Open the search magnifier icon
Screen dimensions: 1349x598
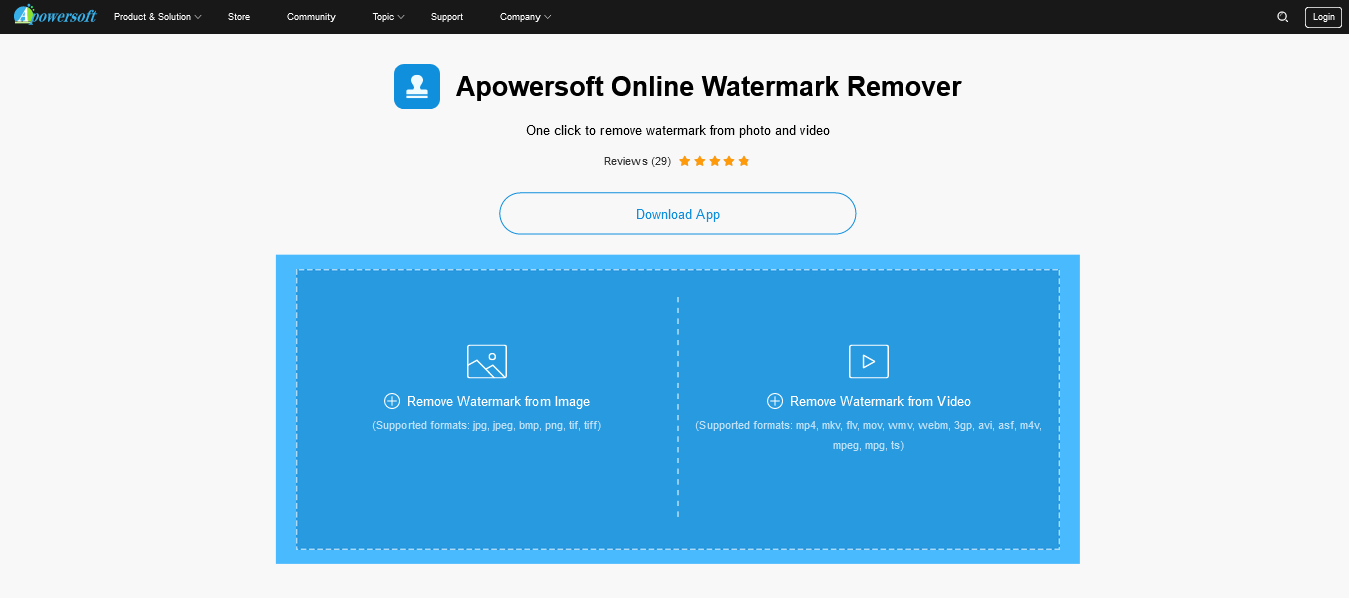click(1283, 17)
